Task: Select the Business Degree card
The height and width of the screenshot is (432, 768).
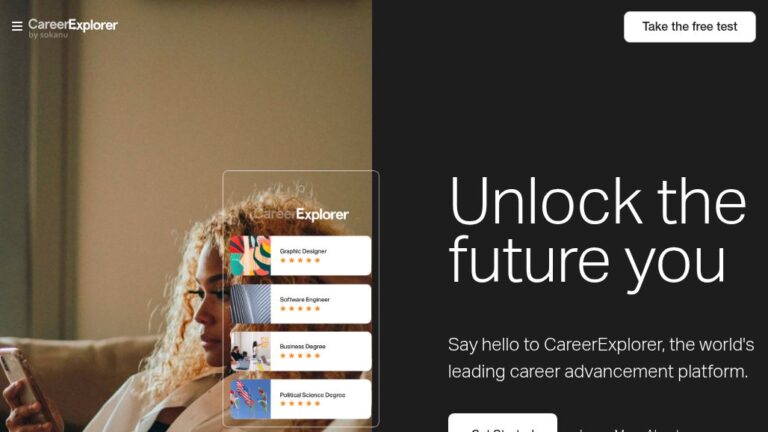Action: point(300,351)
